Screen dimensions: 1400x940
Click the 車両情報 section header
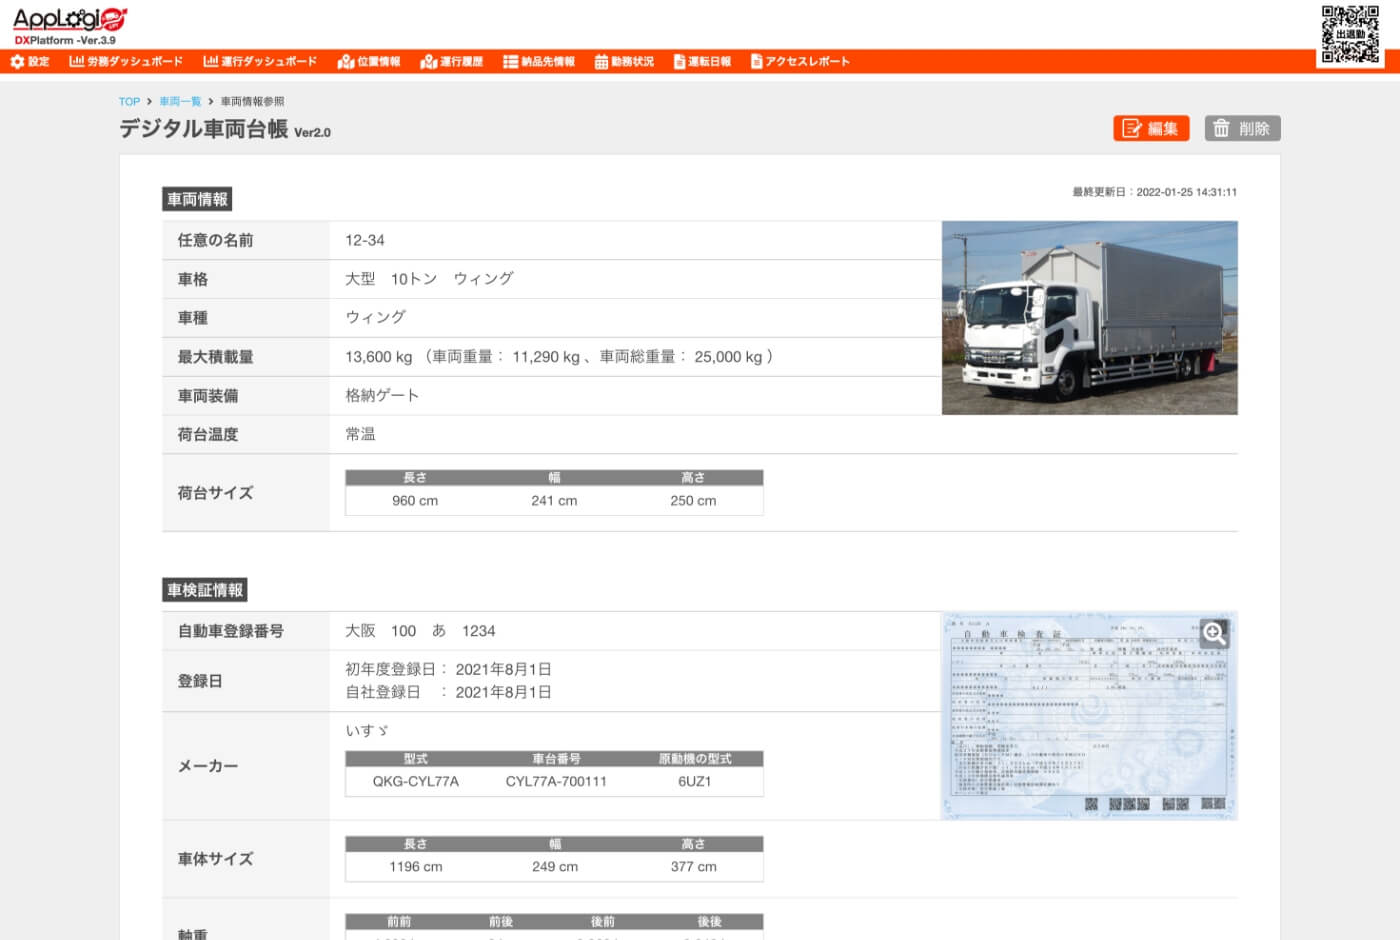pos(197,199)
